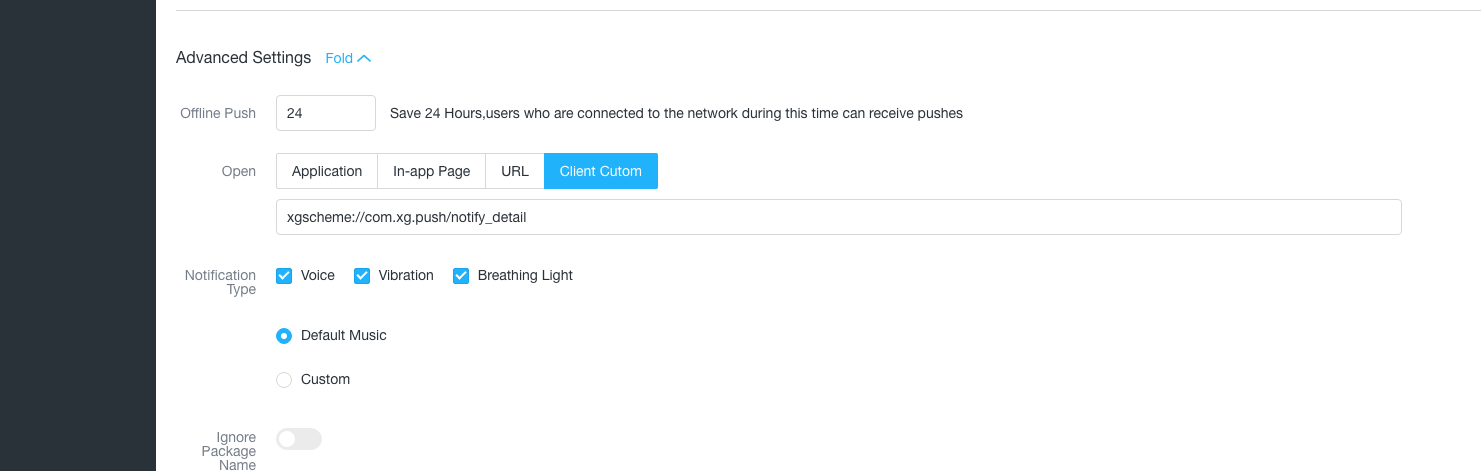Collapse Advanced Settings via the Fold link
The height and width of the screenshot is (471, 1481).
(x=348, y=58)
